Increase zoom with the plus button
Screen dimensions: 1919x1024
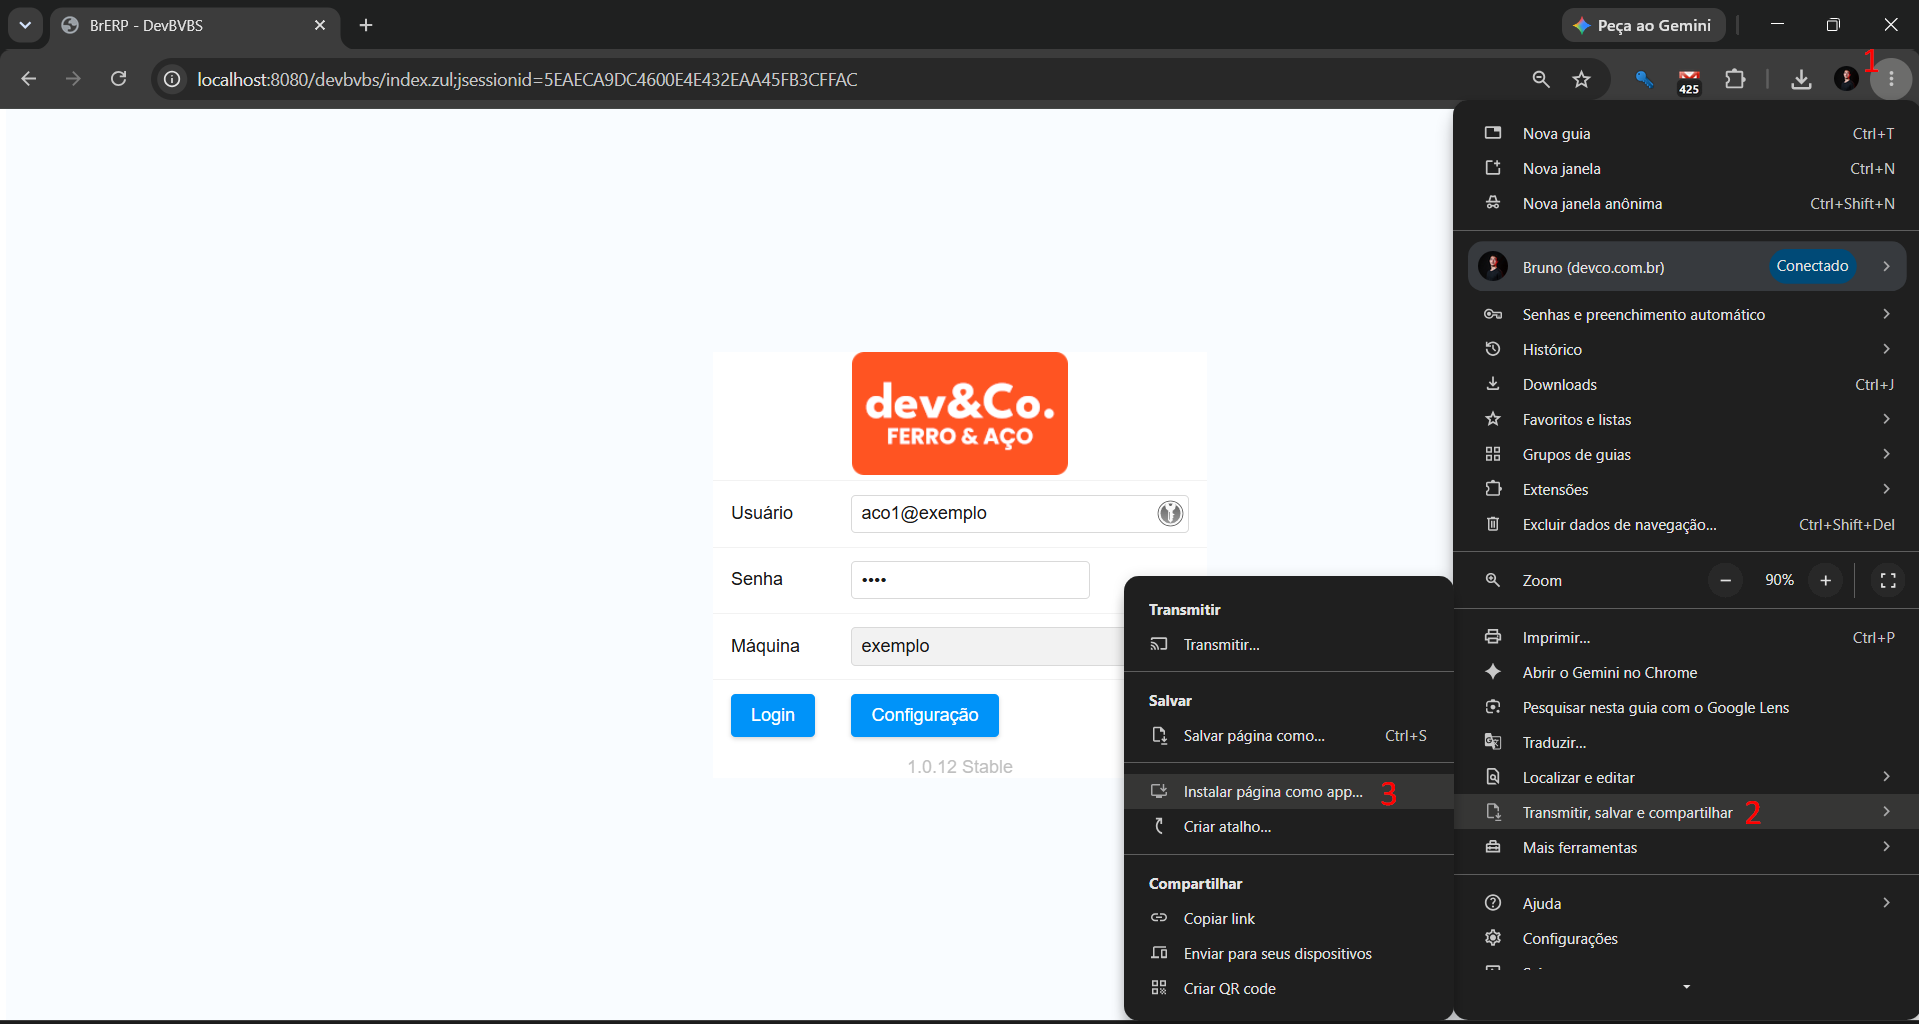tap(1825, 580)
